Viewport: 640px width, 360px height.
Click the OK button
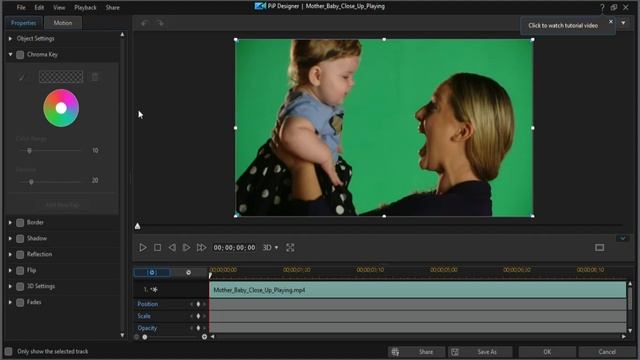tap(547, 351)
